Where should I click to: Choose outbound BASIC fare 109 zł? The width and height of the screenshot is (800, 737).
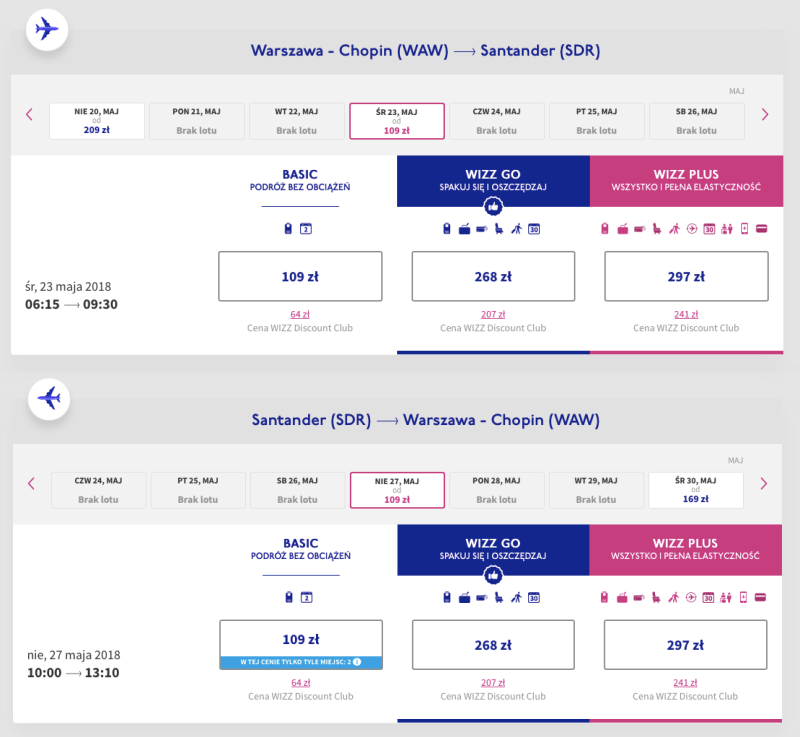coord(300,276)
